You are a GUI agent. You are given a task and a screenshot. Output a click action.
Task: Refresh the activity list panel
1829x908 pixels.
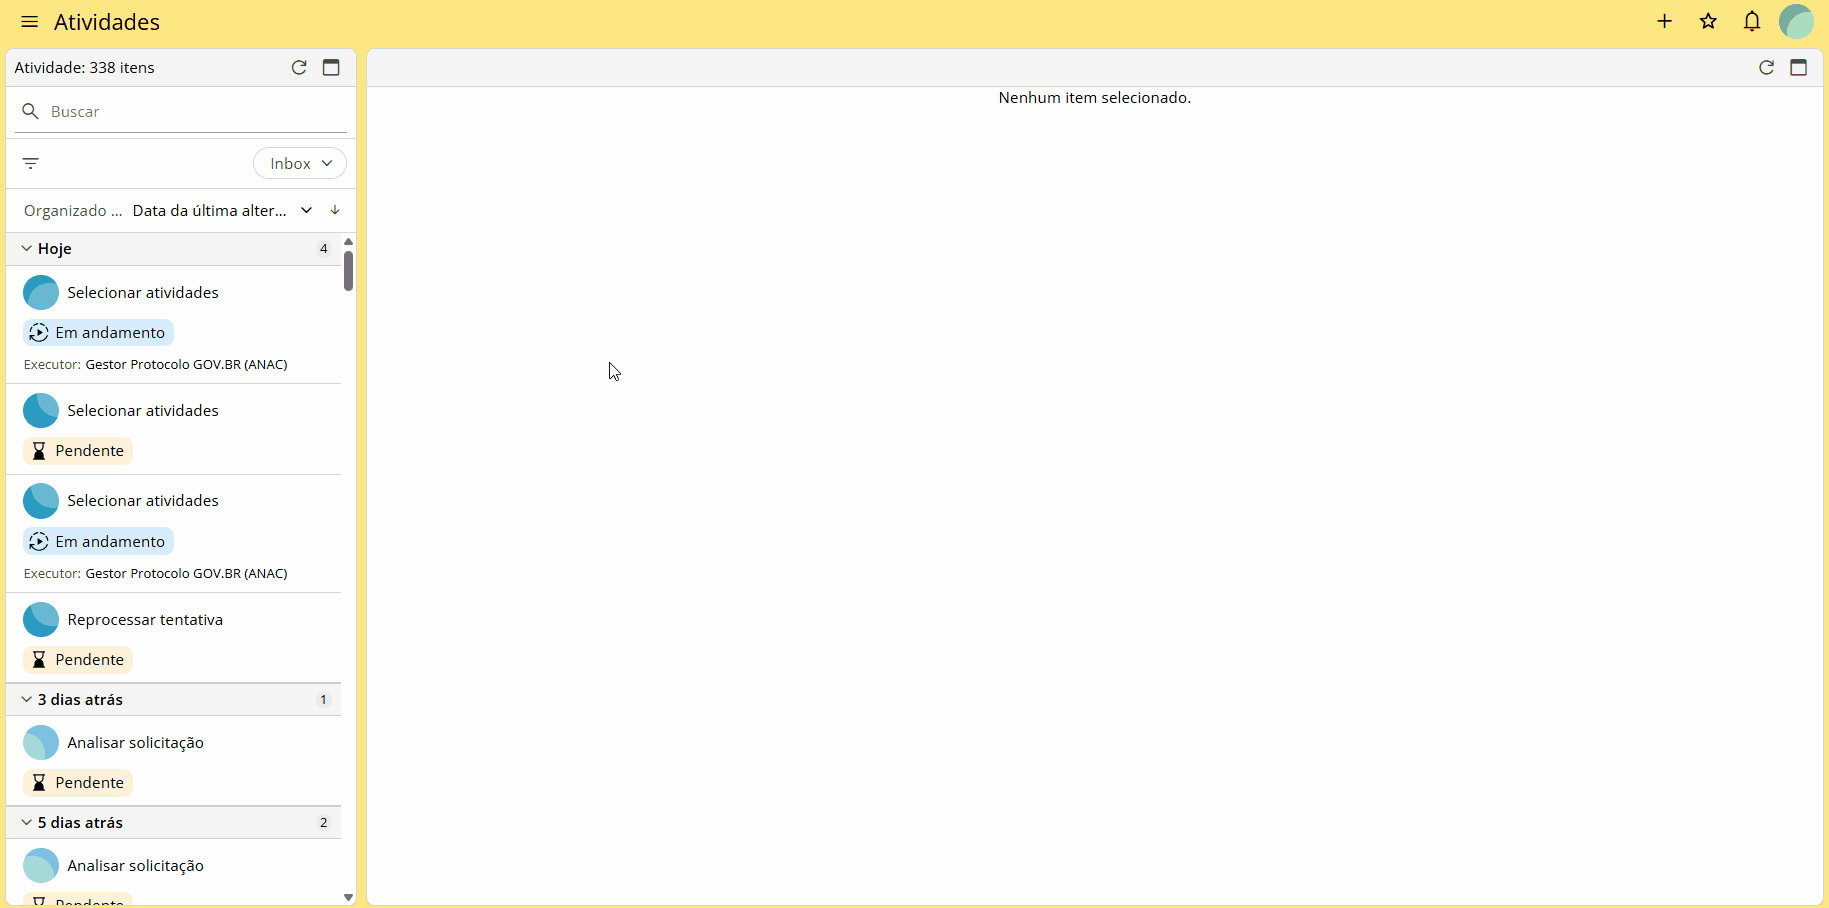click(299, 67)
